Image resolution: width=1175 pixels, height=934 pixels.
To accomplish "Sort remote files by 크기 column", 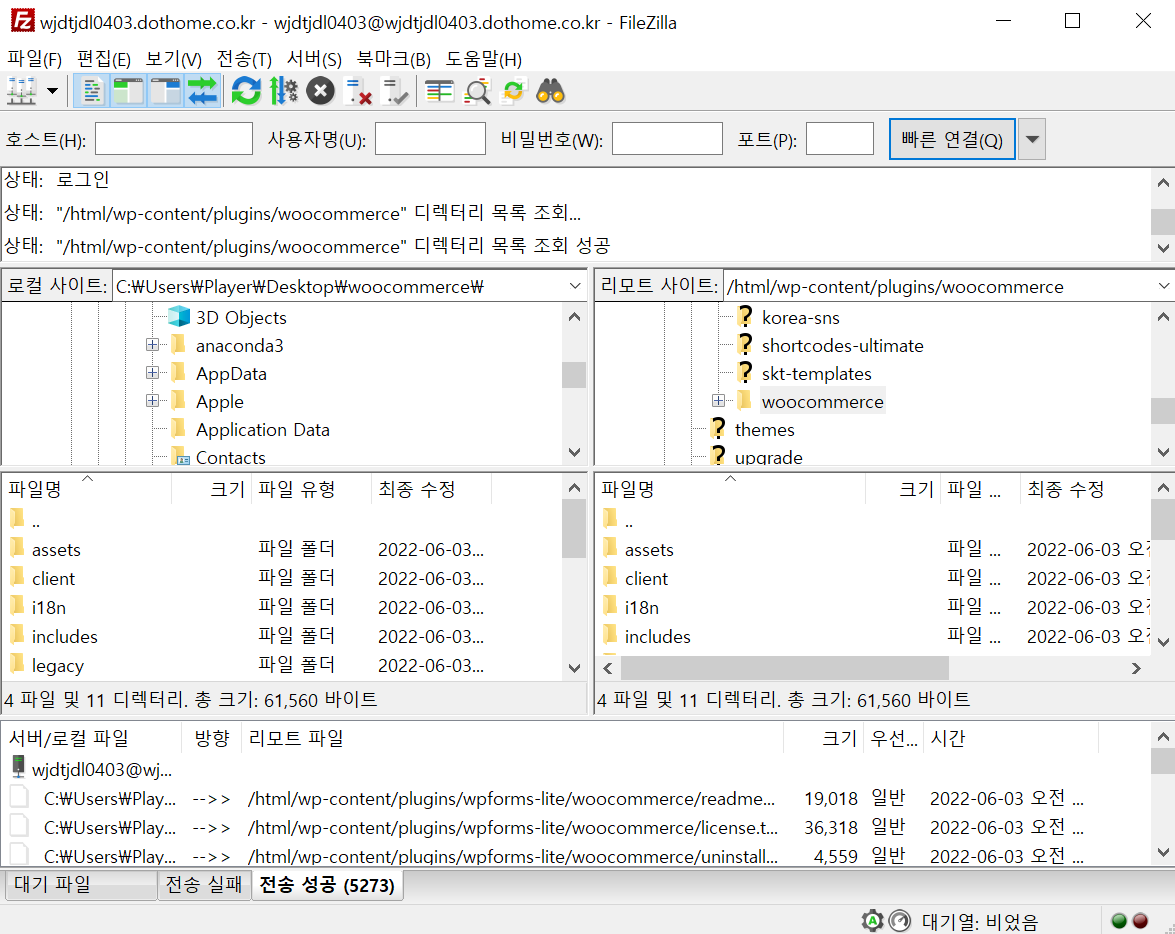I will (902, 489).
